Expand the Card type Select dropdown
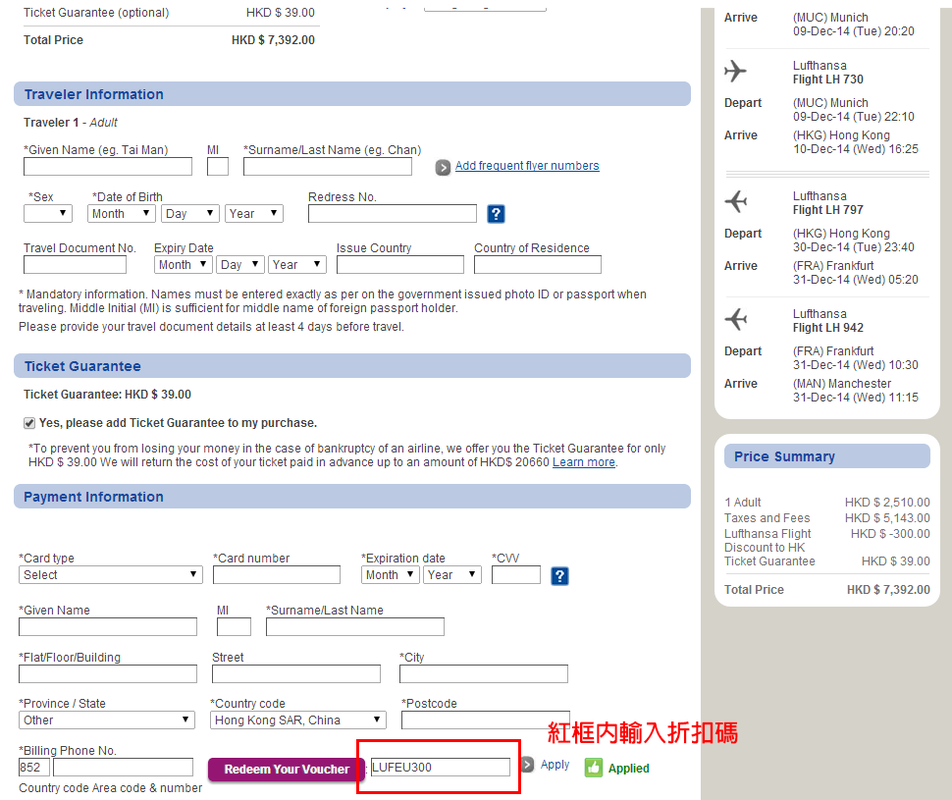This screenshot has height=800, width=952. click(x=110, y=575)
